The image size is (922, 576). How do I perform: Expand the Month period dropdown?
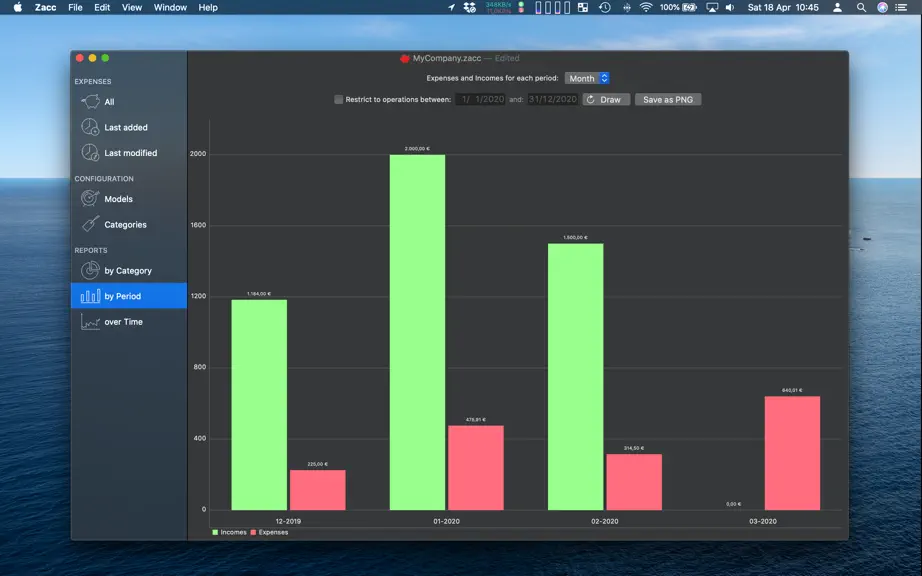click(x=587, y=78)
